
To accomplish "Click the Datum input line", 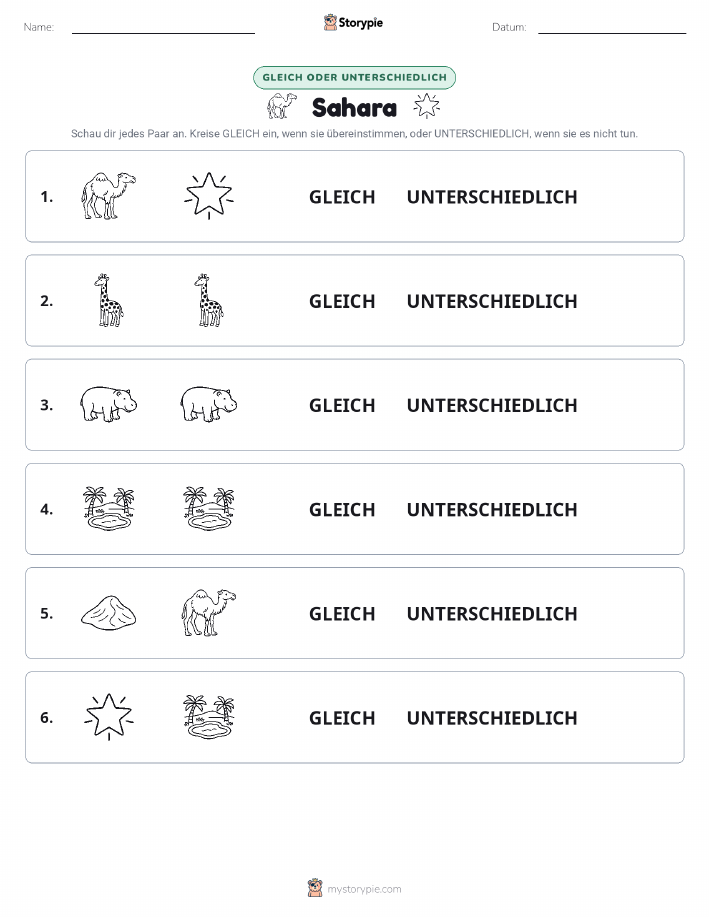I will tap(612, 28).
